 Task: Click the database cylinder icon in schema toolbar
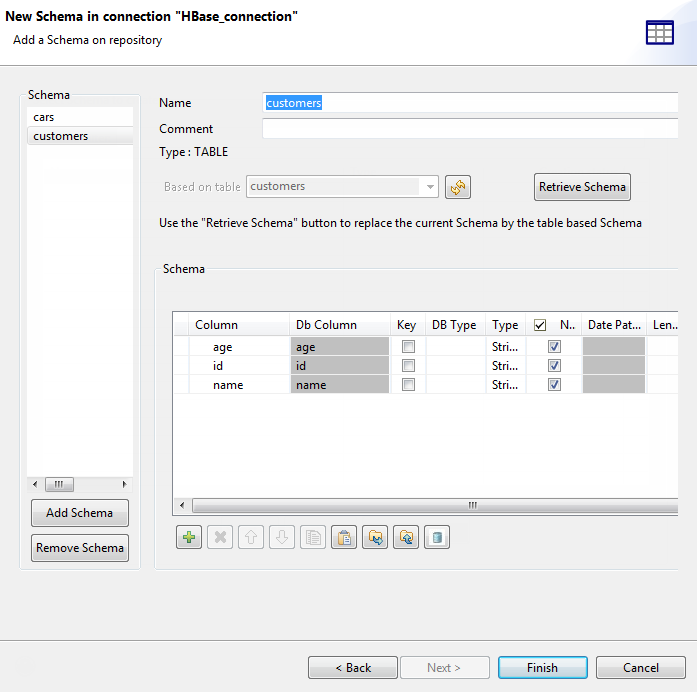pos(437,538)
